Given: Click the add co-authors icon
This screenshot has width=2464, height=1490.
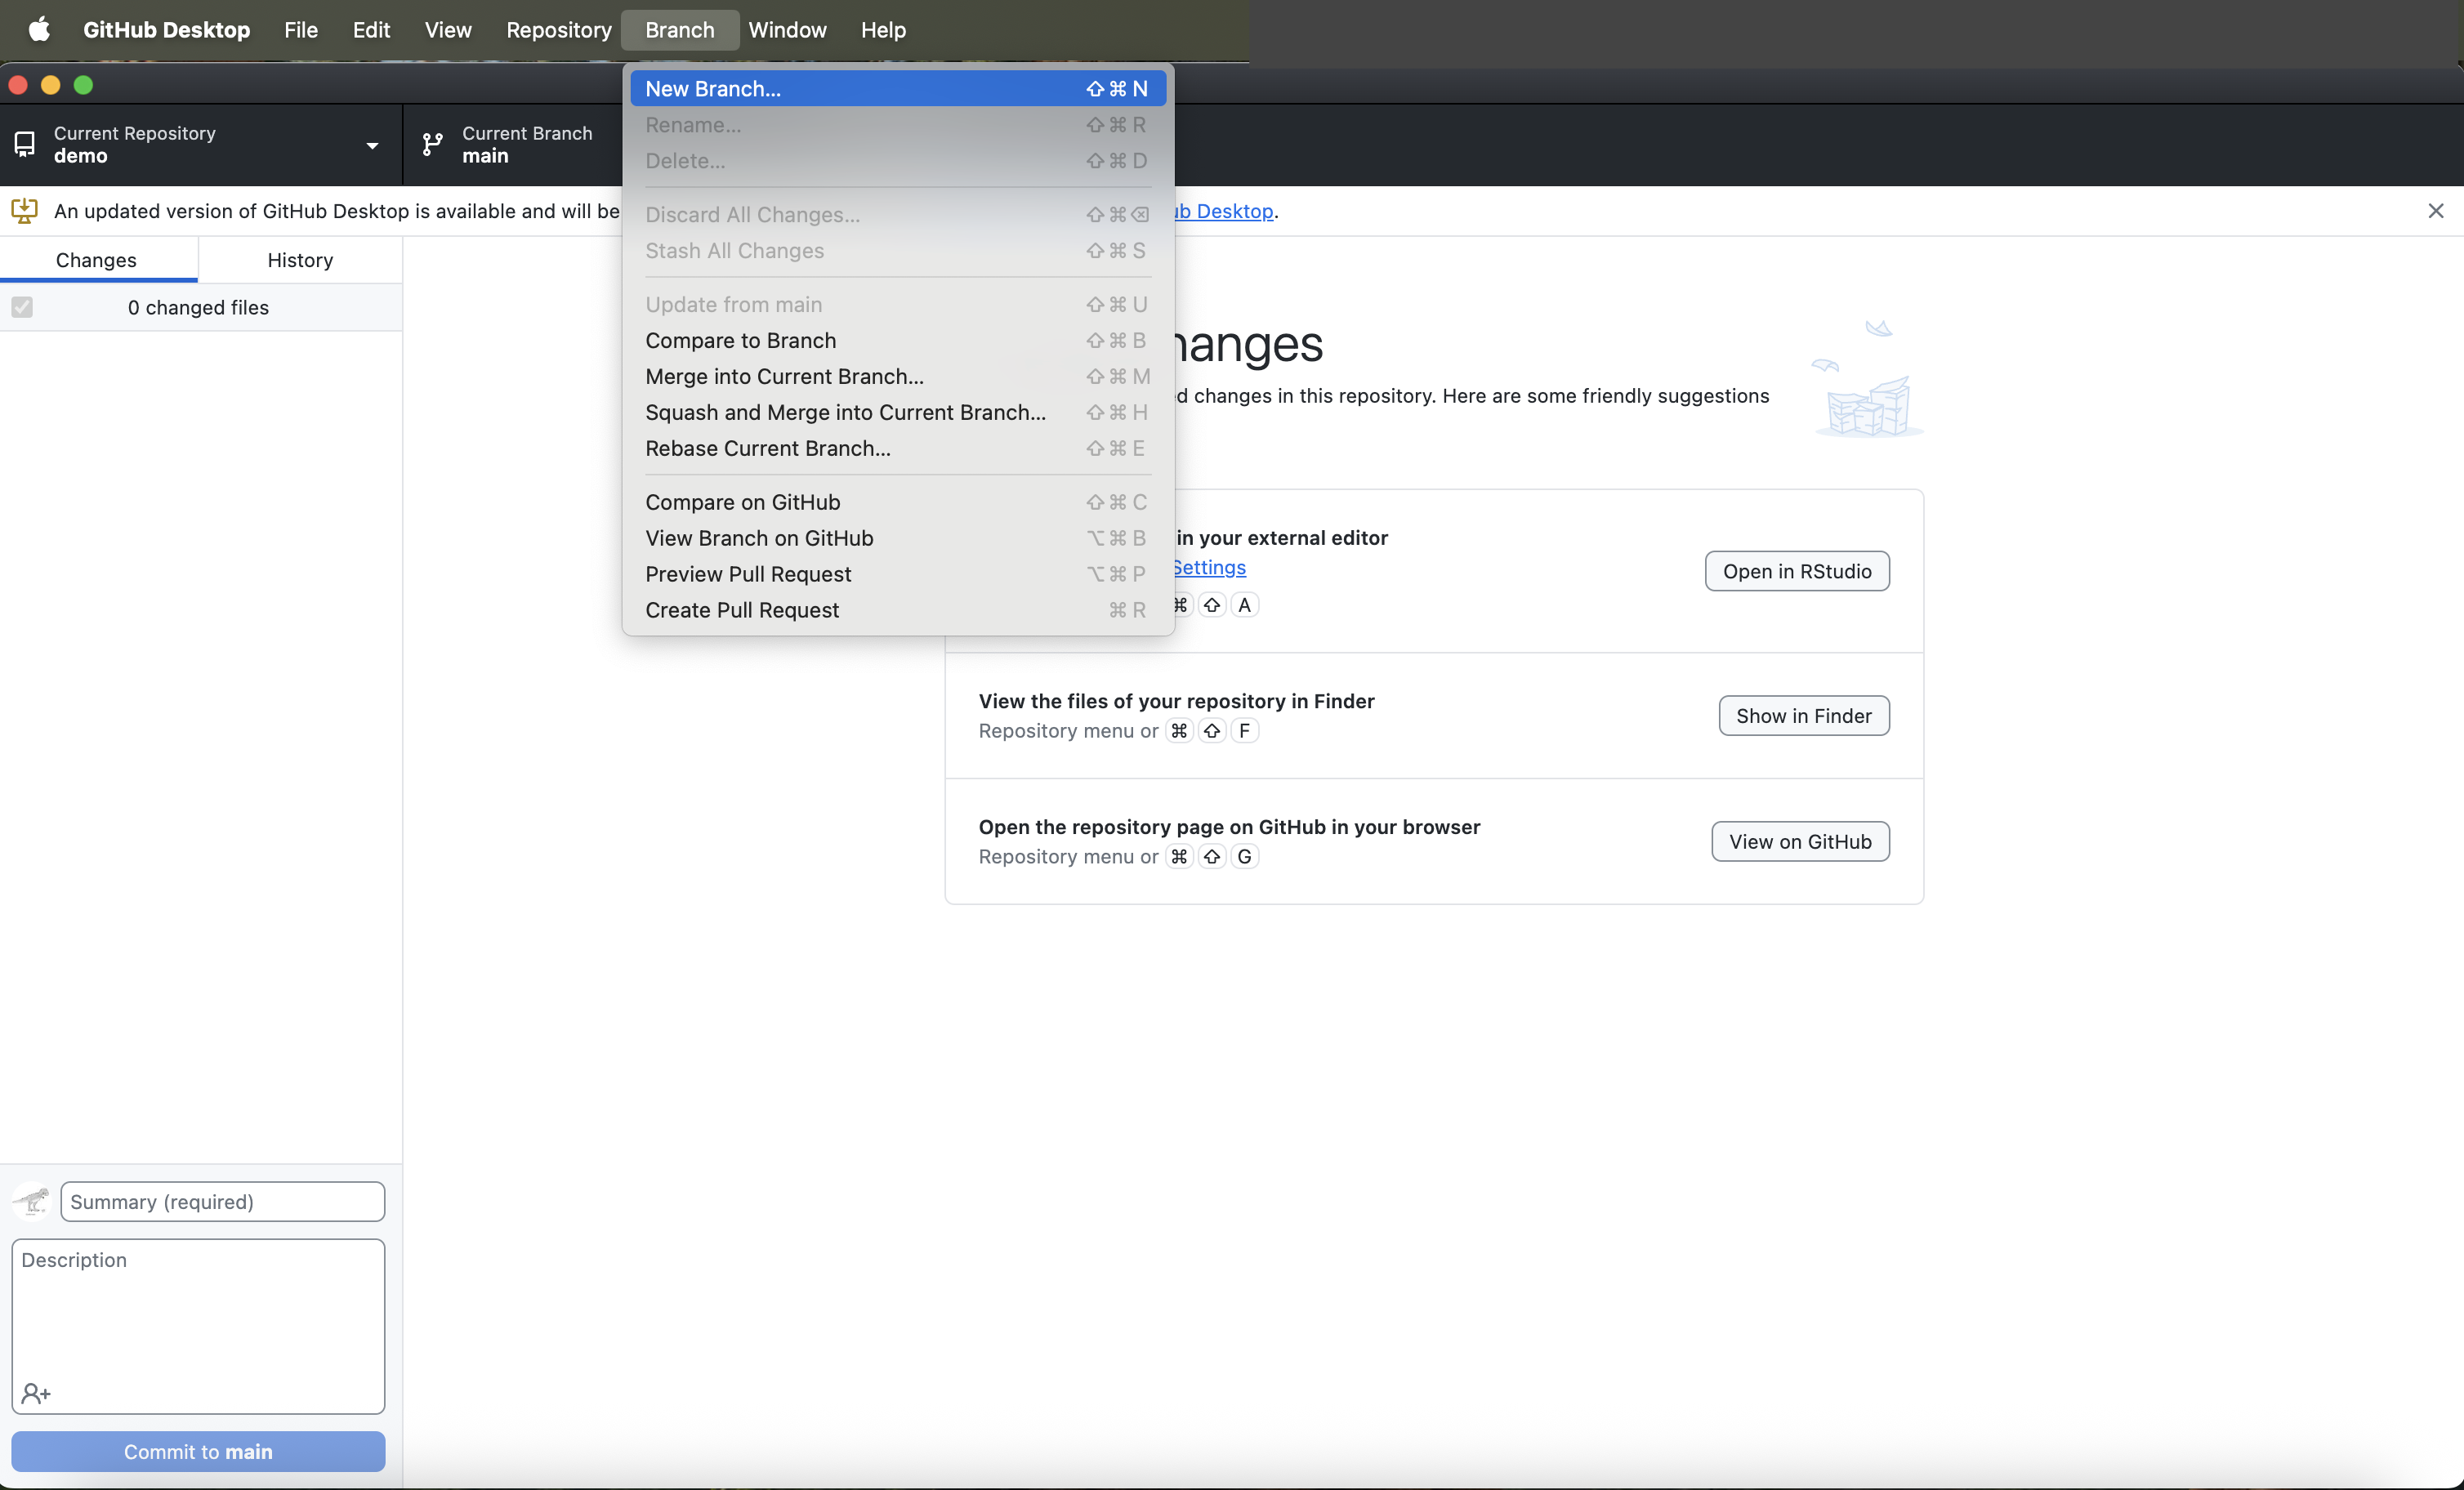Looking at the screenshot, I should [x=36, y=1392].
